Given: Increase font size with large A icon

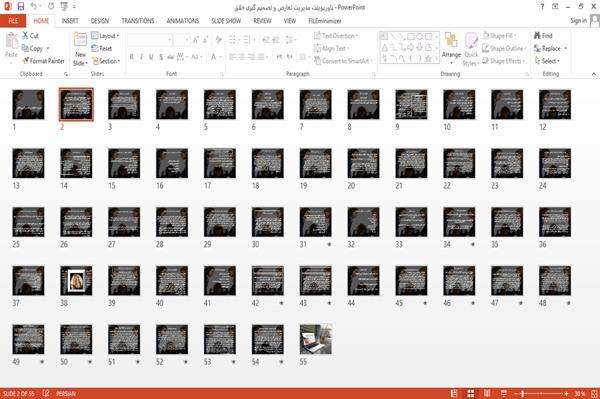Looking at the screenshot, I should [x=196, y=40].
